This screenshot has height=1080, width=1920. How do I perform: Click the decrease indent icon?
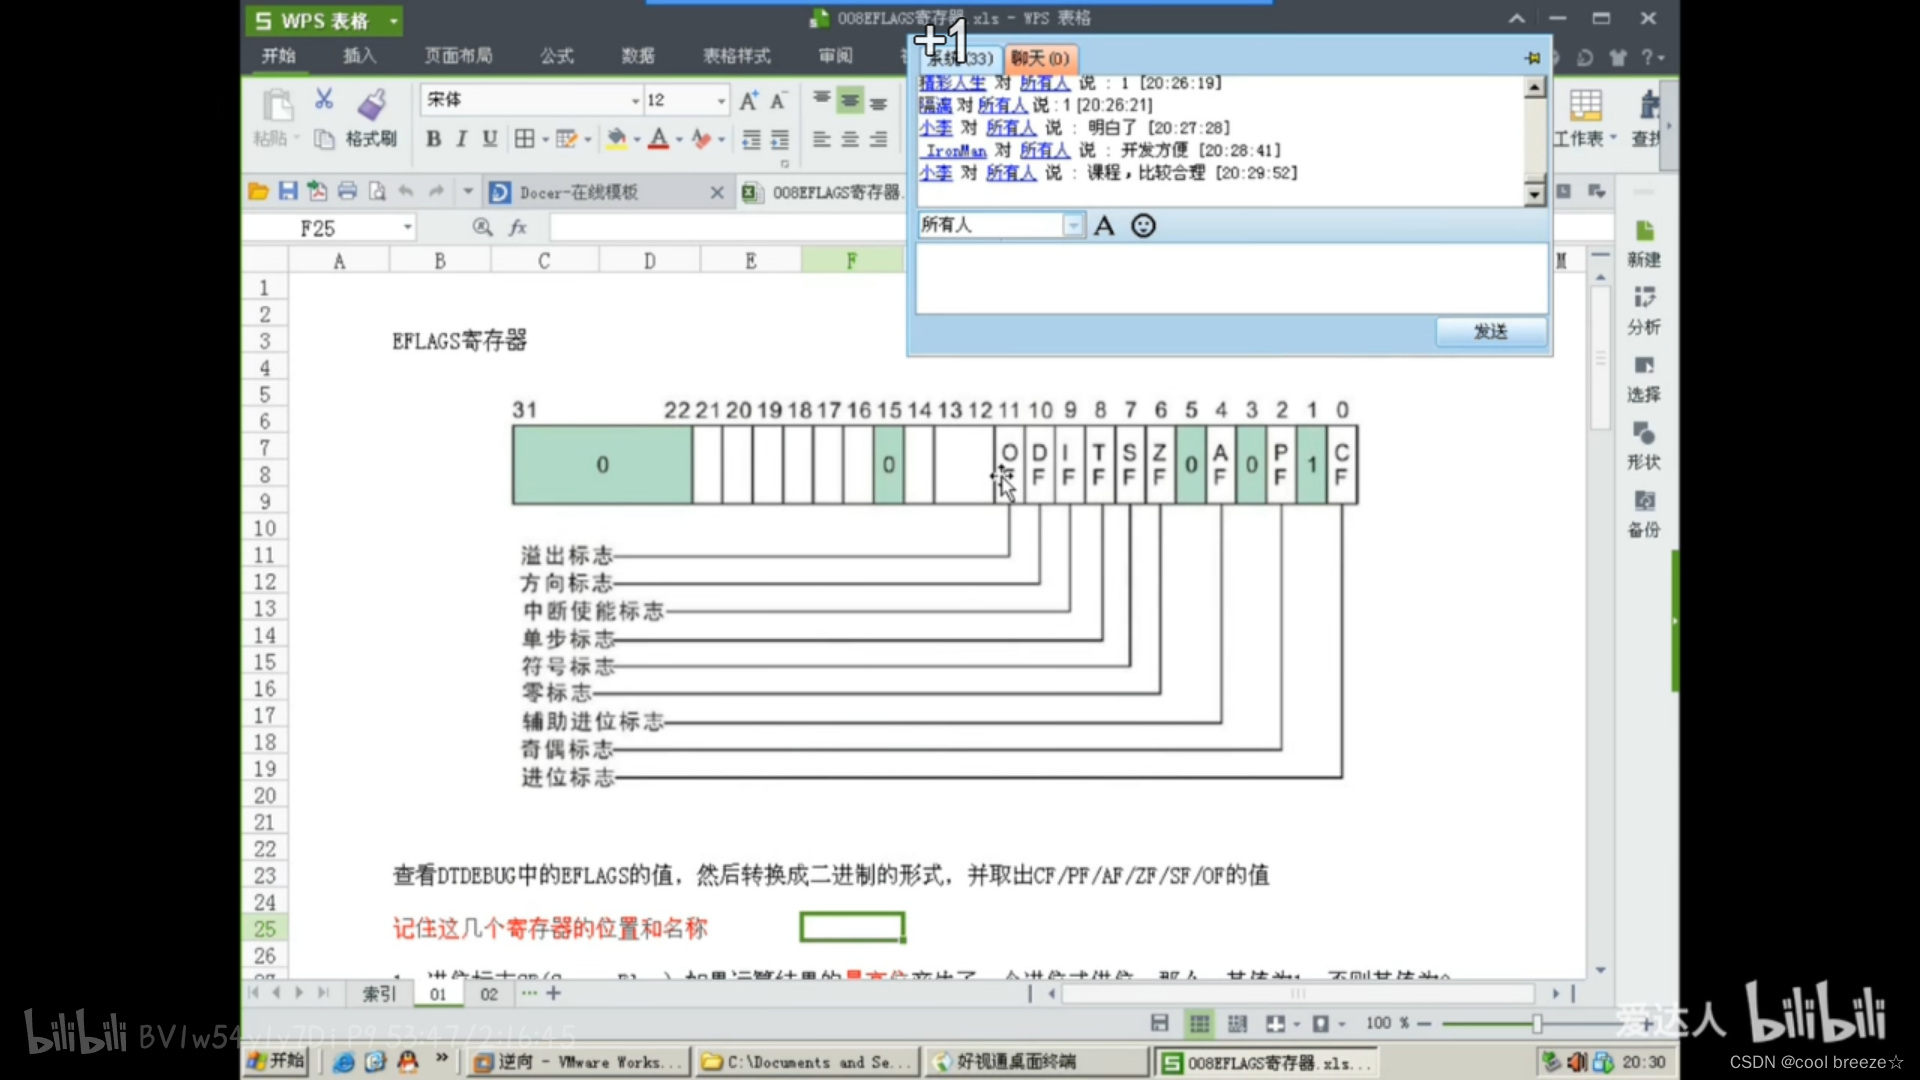pyautogui.click(x=751, y=139)
